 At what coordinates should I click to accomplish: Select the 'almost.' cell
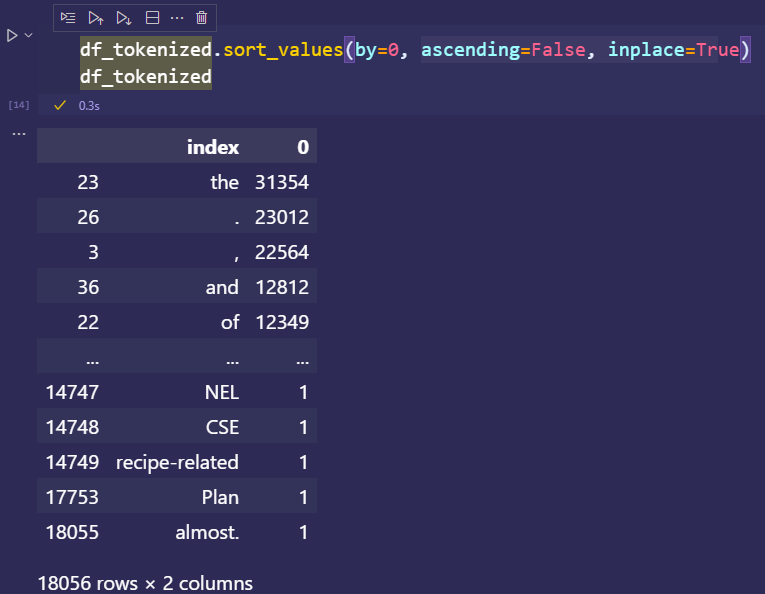point(207,533)
